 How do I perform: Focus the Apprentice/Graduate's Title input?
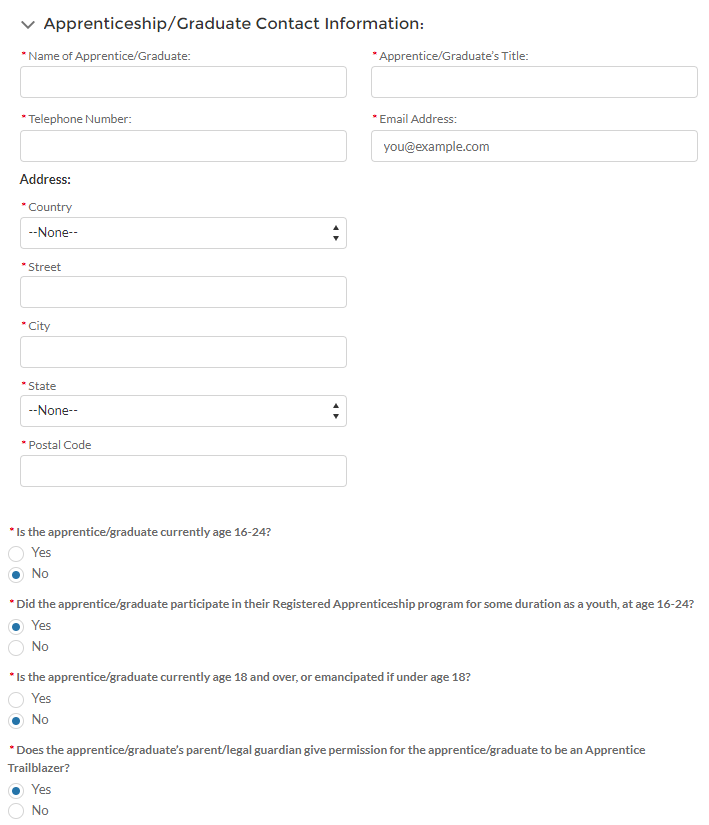pyautogui.click(x=534, y=82)
